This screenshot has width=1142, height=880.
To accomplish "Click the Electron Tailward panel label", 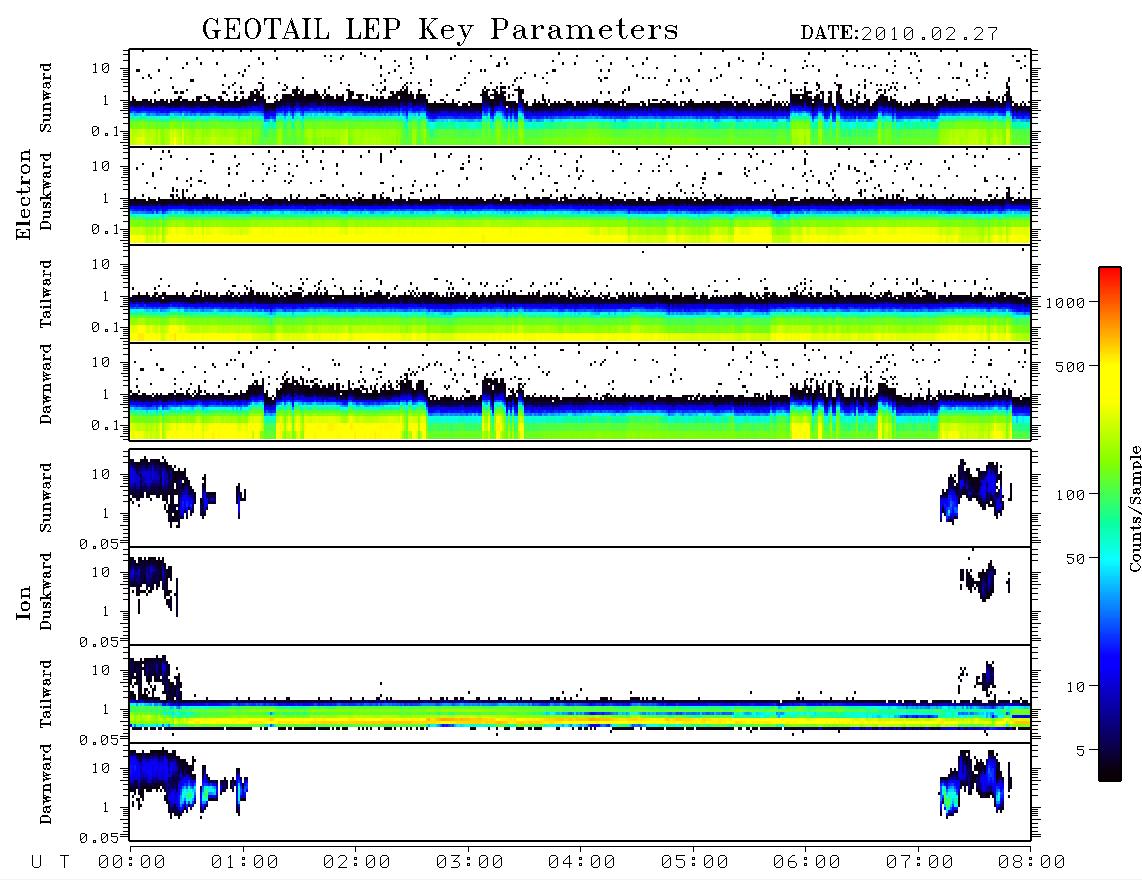I will point(46,294).
